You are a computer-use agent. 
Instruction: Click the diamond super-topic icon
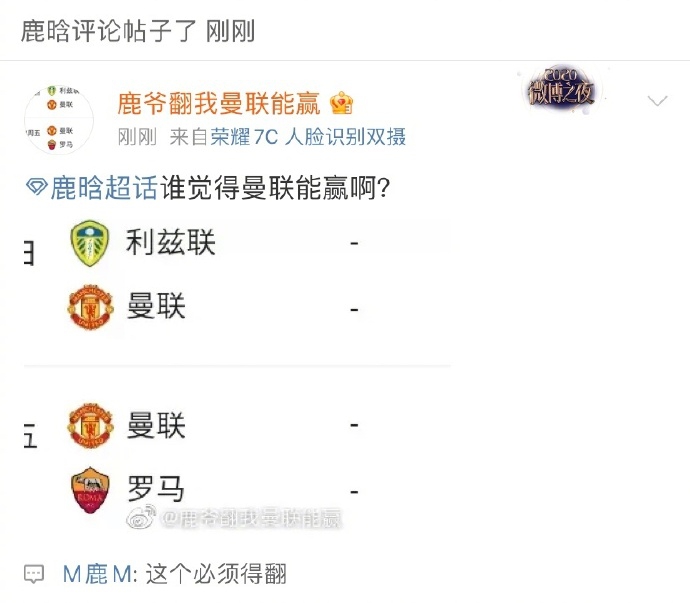point(36,187)
